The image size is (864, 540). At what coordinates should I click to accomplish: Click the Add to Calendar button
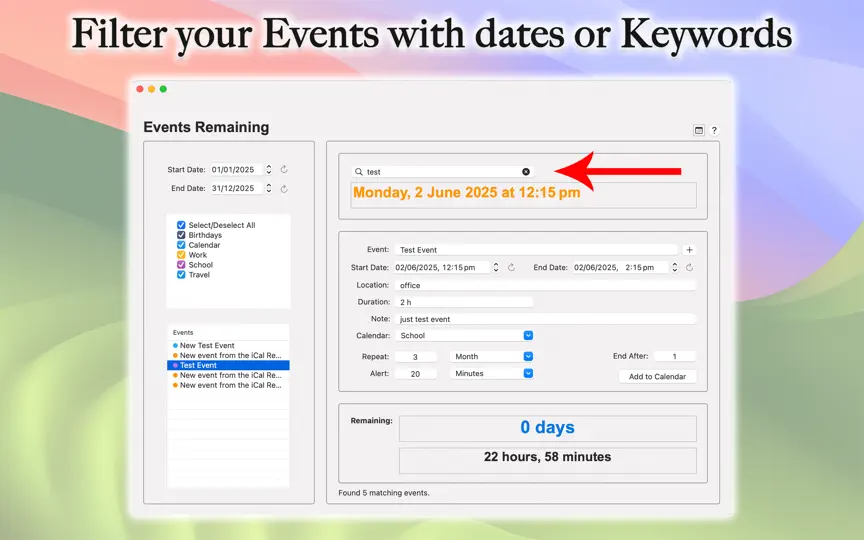tap(657, 377)
